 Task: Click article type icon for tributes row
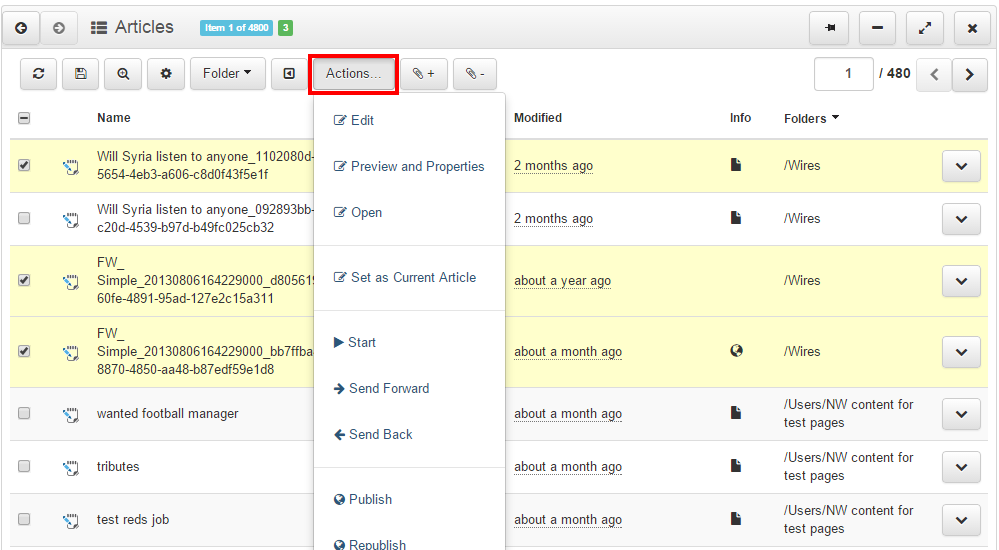click(x=71, y=468)
